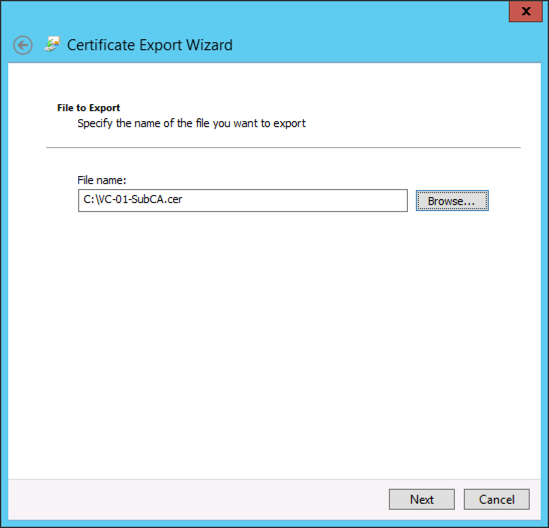The image size is (549, 528).
Task: Open the Browse file dialog
Action: pos(452,201)
